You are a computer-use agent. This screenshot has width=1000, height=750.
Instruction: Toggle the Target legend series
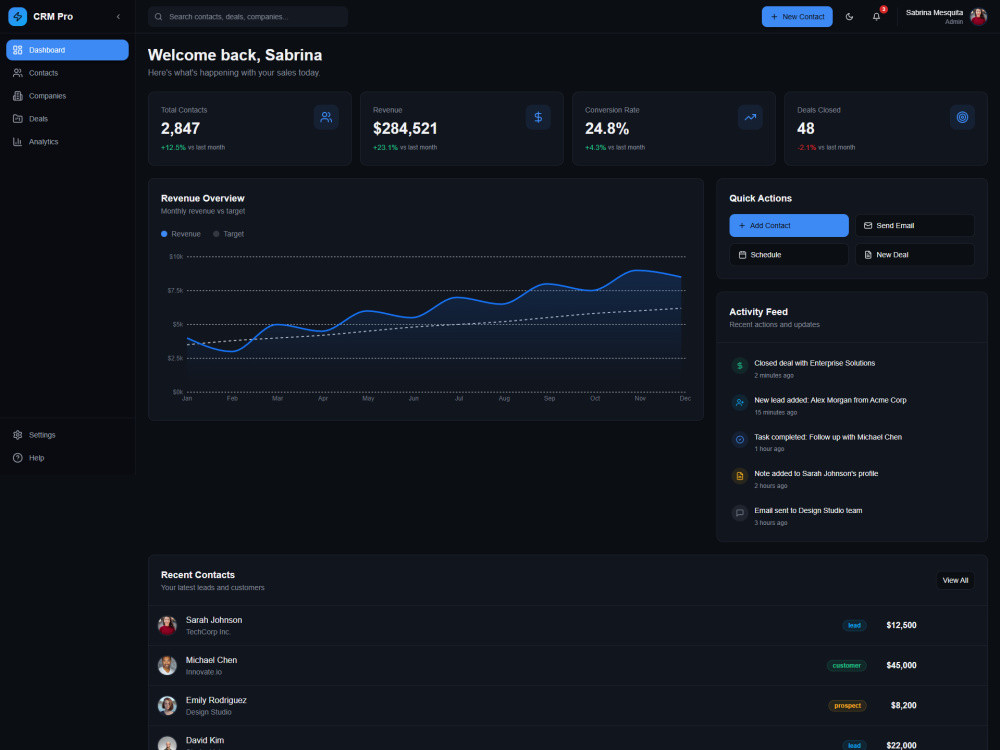point(228,234)
